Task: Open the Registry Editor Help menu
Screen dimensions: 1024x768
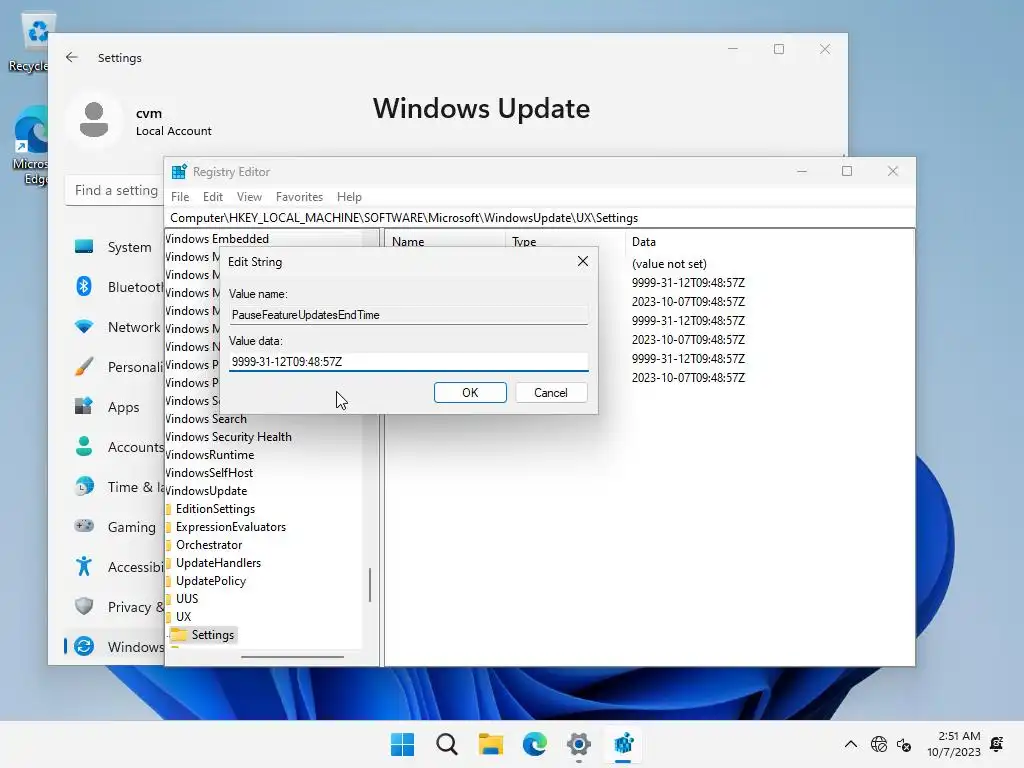Action: 349,197
